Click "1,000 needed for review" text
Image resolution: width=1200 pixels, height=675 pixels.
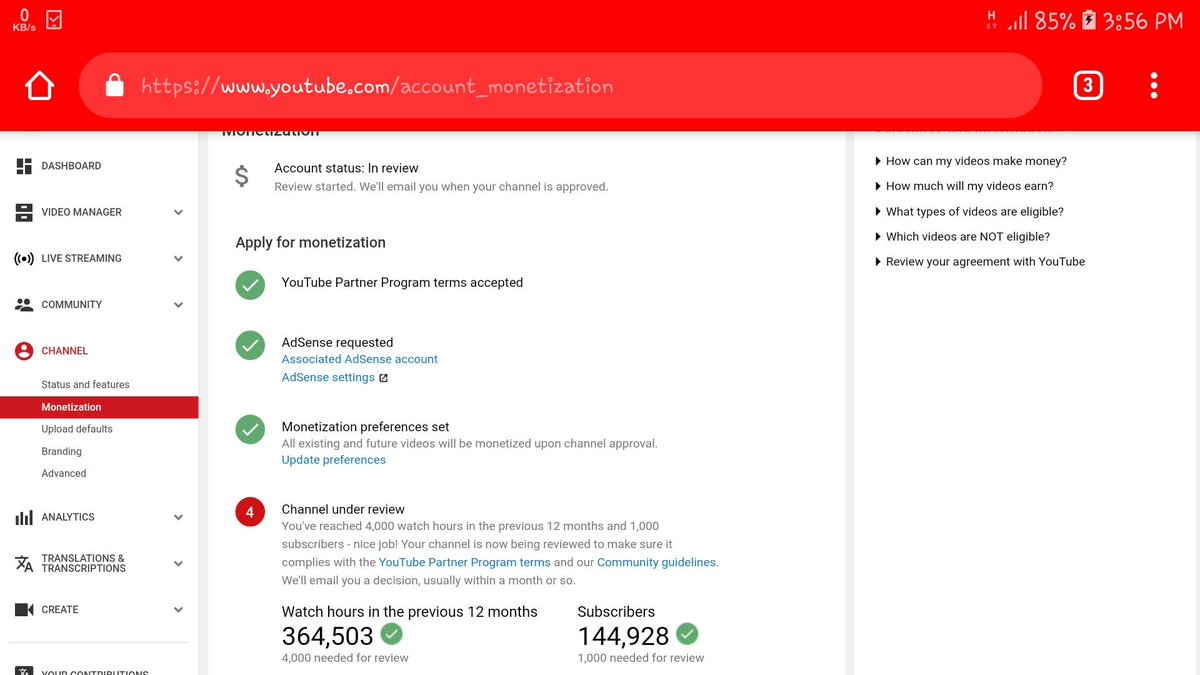point(641,658)
